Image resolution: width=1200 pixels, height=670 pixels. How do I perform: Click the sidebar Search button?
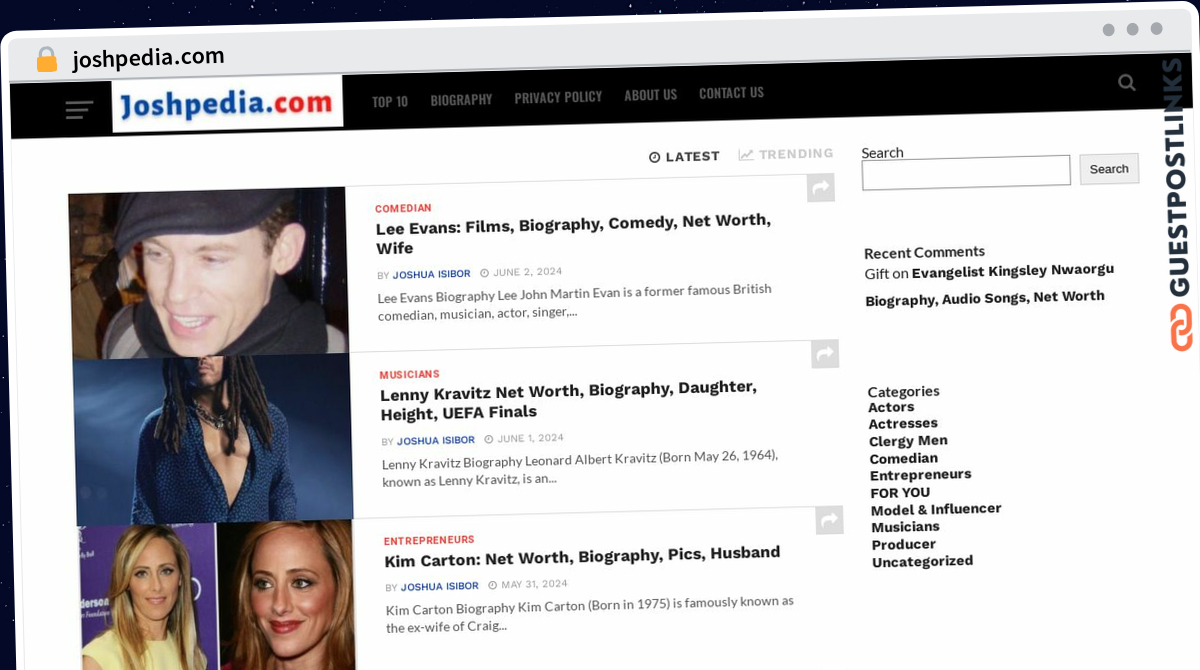point(1109,169)
